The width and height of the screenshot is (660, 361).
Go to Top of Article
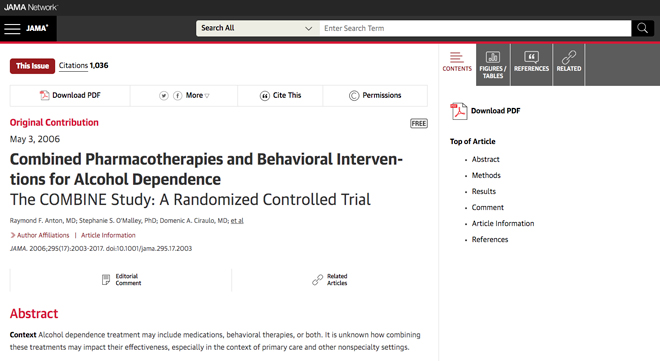pyautogui.click(x=472, y=141)
